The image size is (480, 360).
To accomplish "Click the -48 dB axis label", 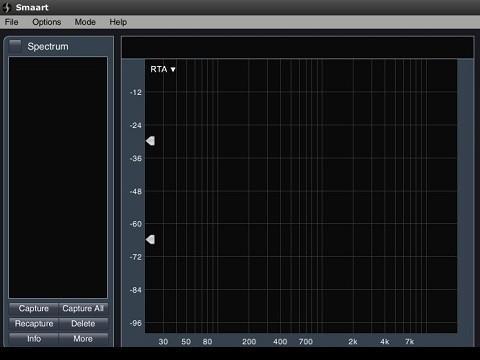I will (136, 192).
